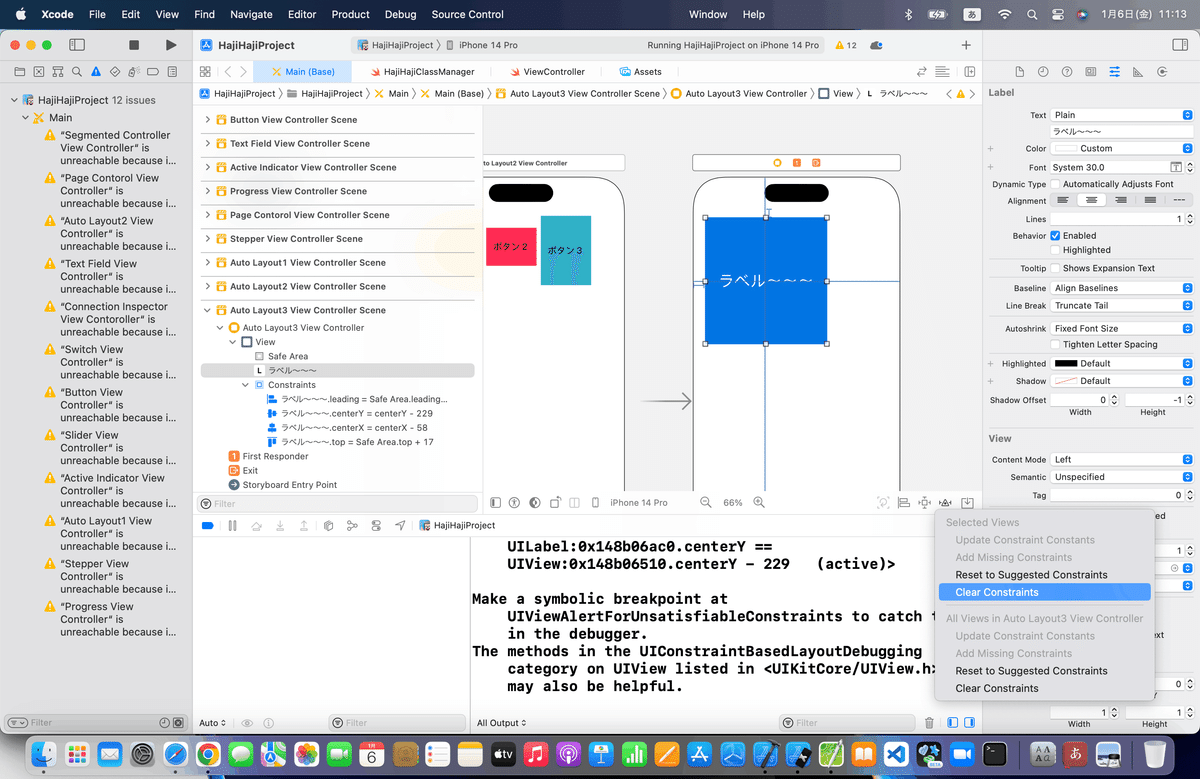Collapse HajiHajiProject issues group
Screen dimensions: 1200x779
[14, 100]
